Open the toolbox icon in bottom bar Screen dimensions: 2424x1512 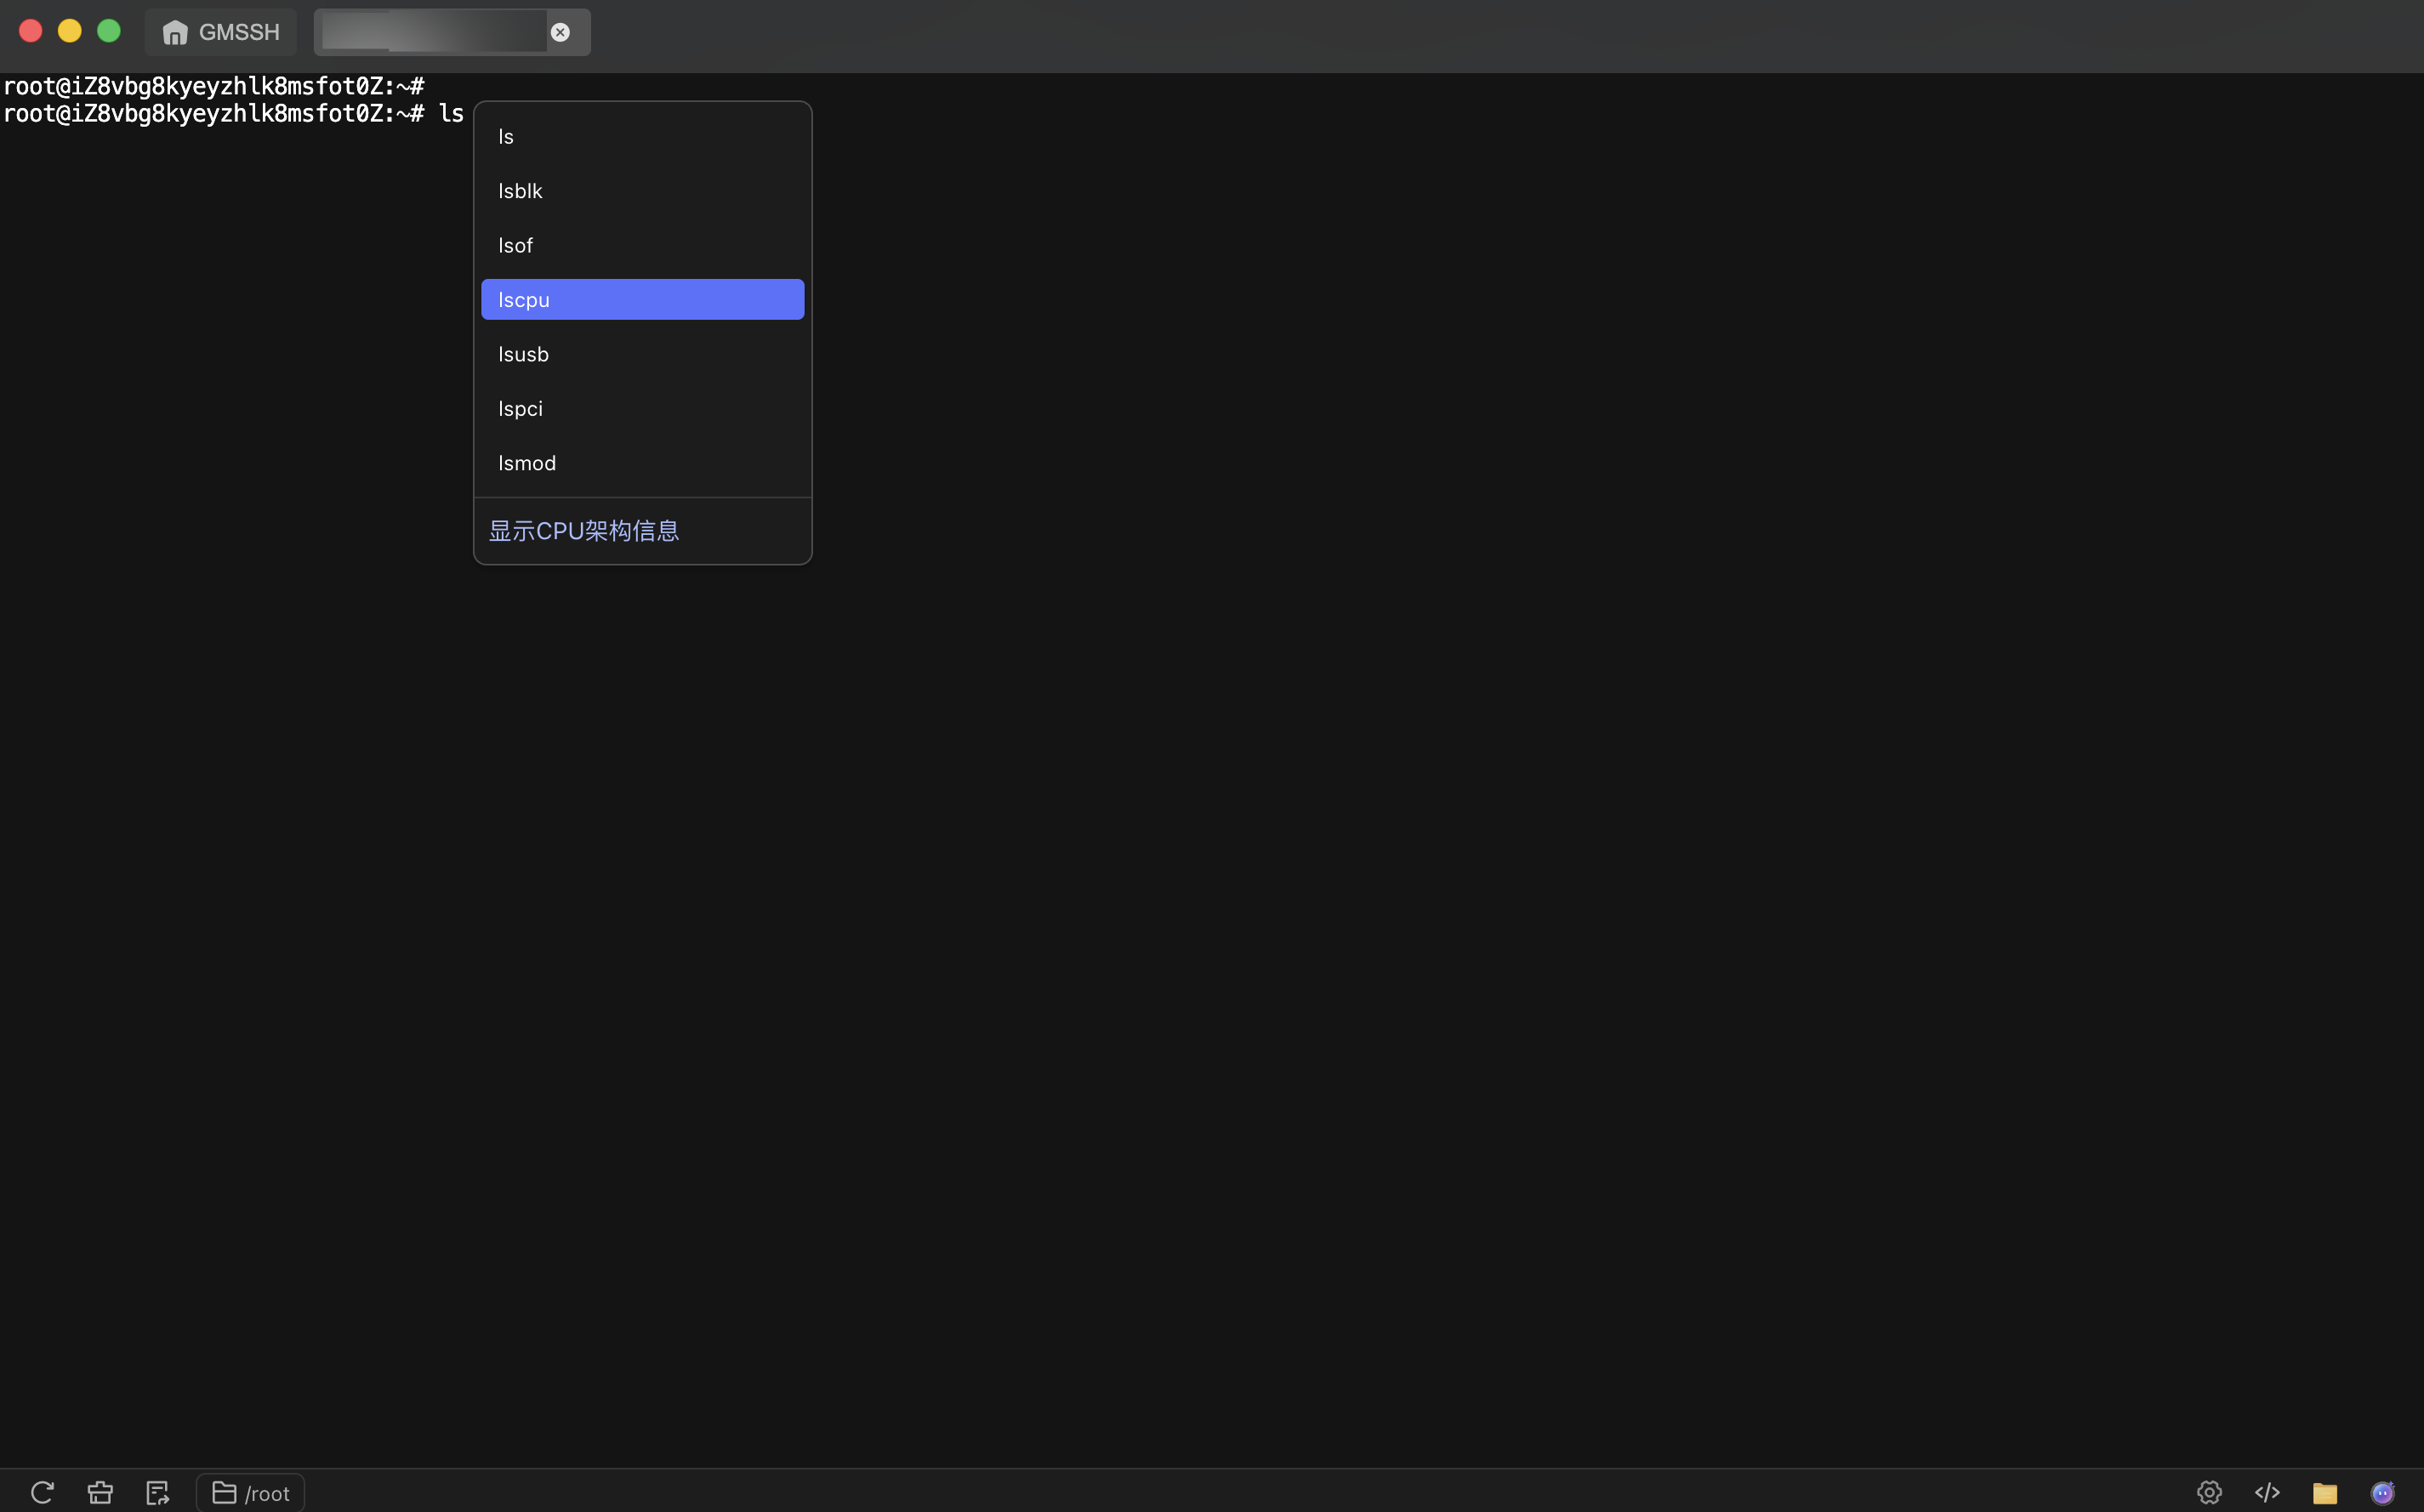(100, 1492)
